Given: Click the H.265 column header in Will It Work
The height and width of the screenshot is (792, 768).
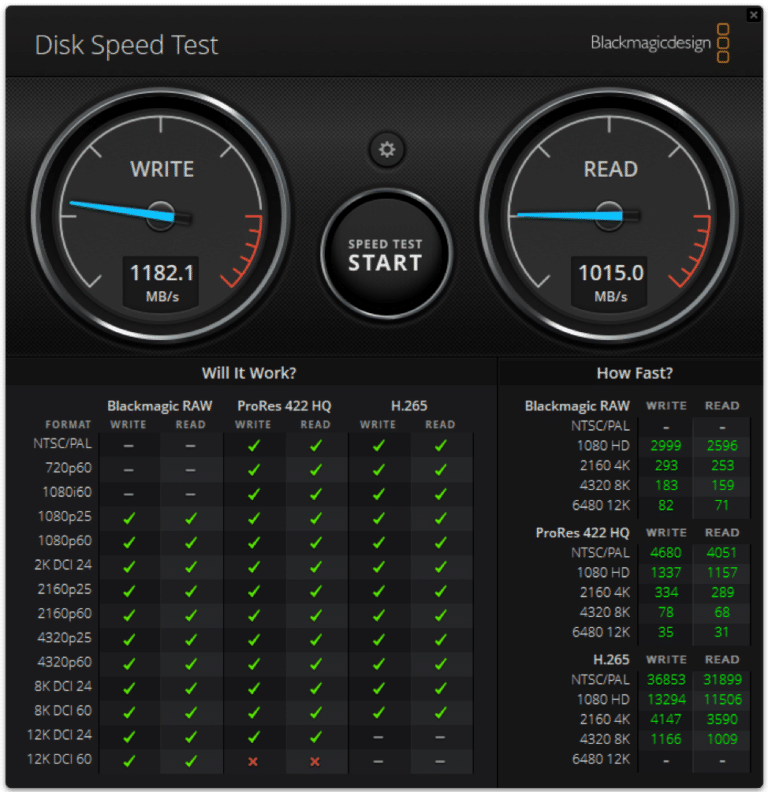Looking at the screenshot, I should 409,406.
